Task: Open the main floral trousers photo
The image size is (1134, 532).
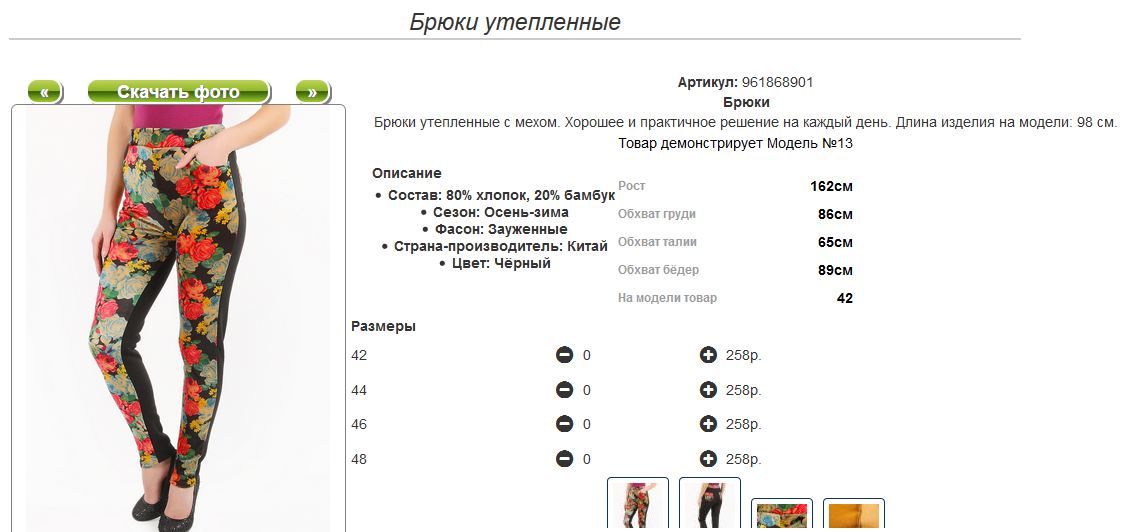Action: (x=178, y=318)
